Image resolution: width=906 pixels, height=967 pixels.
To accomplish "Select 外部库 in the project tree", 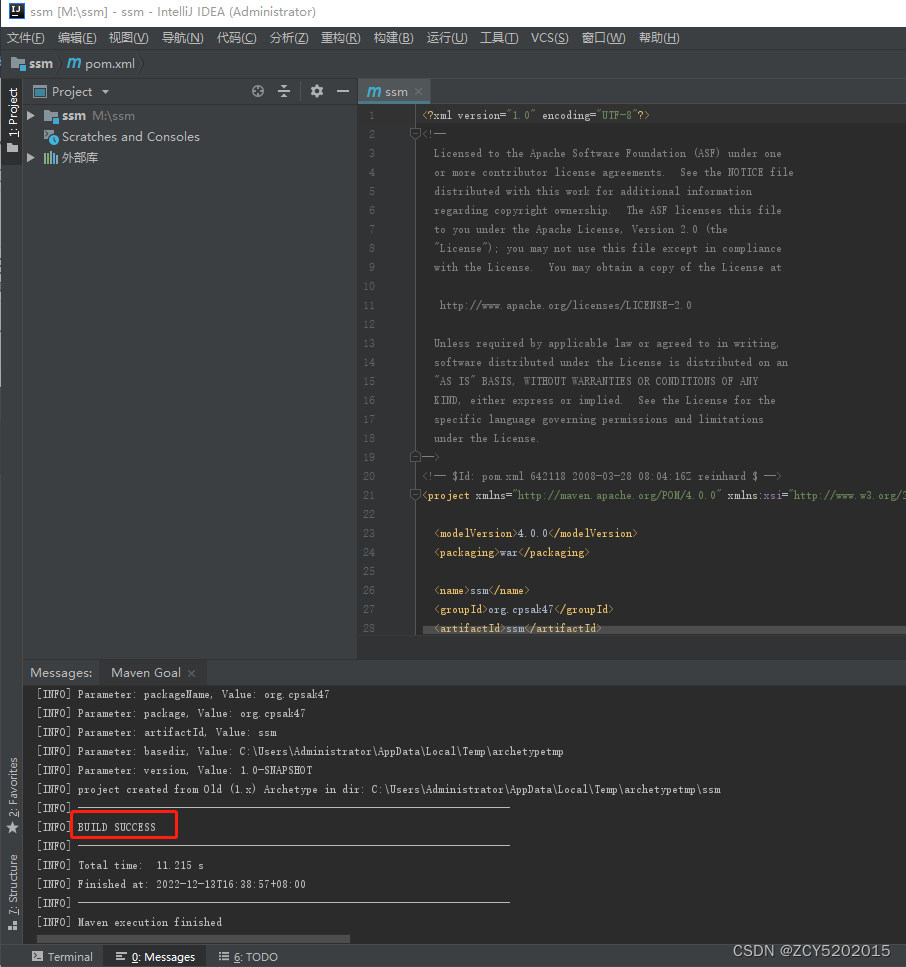I will (80, 158).
